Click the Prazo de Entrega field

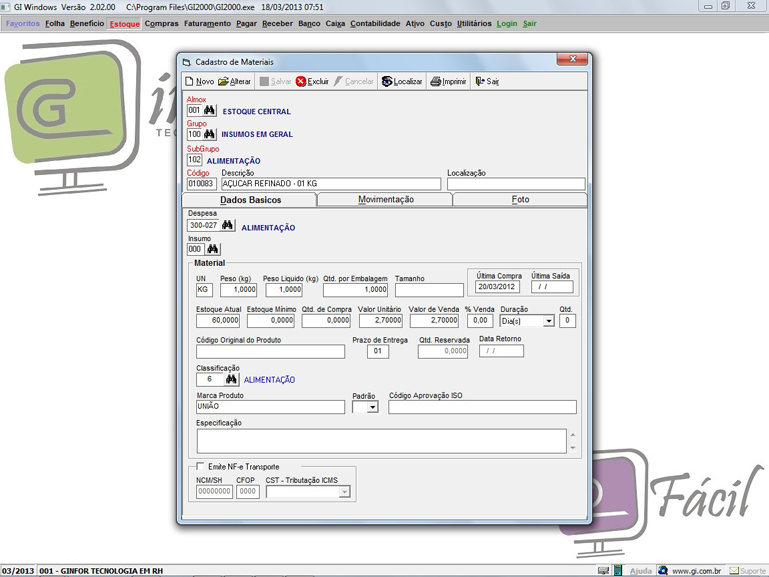(378, 351)
